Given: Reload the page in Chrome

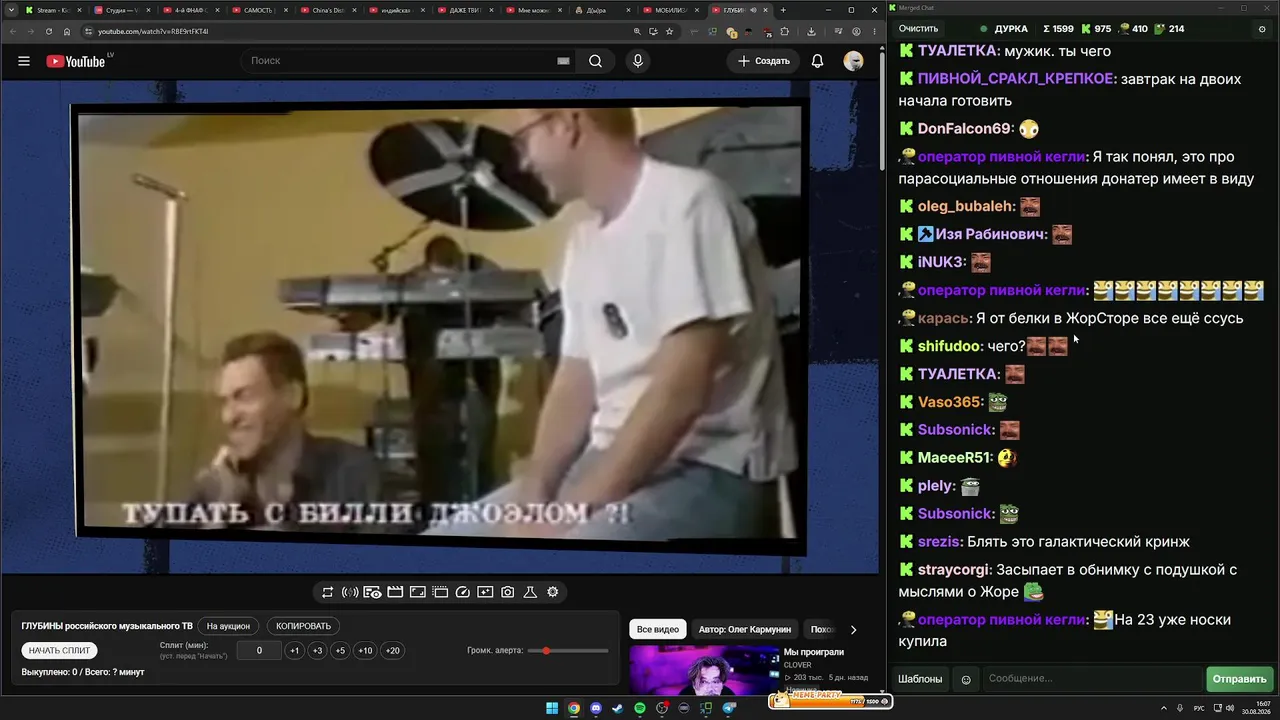Looking at the screenshot, I should pos(49,31).
